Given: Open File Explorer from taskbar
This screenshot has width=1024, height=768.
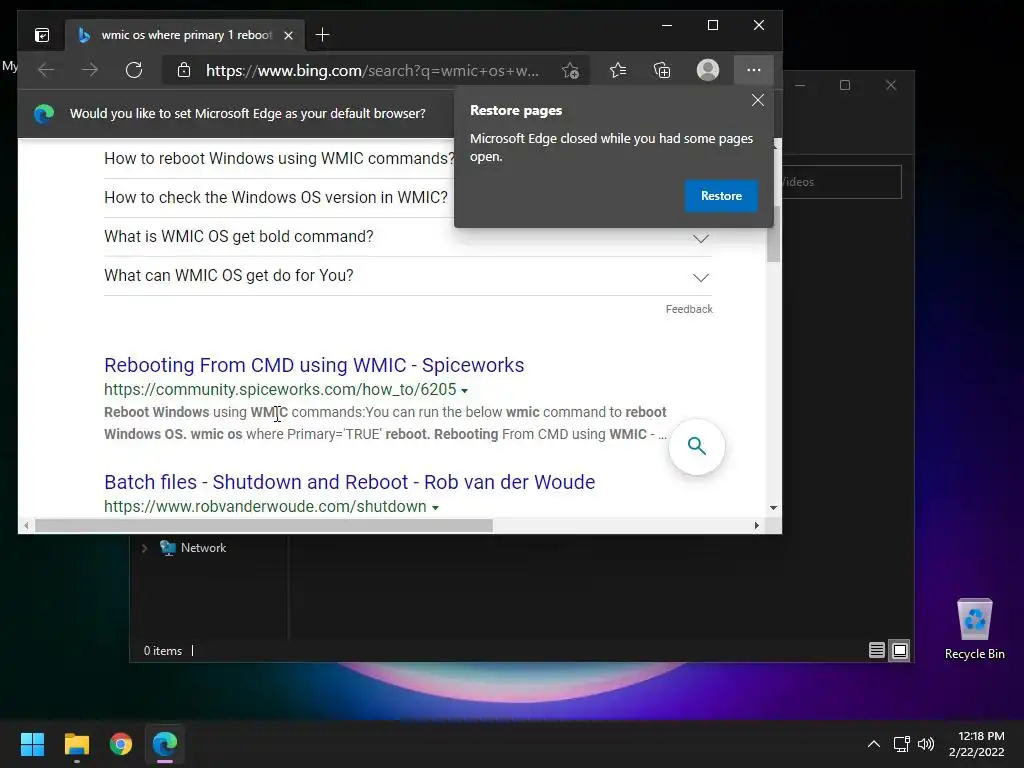Looking at the screenshot, I should click(76, 744).
